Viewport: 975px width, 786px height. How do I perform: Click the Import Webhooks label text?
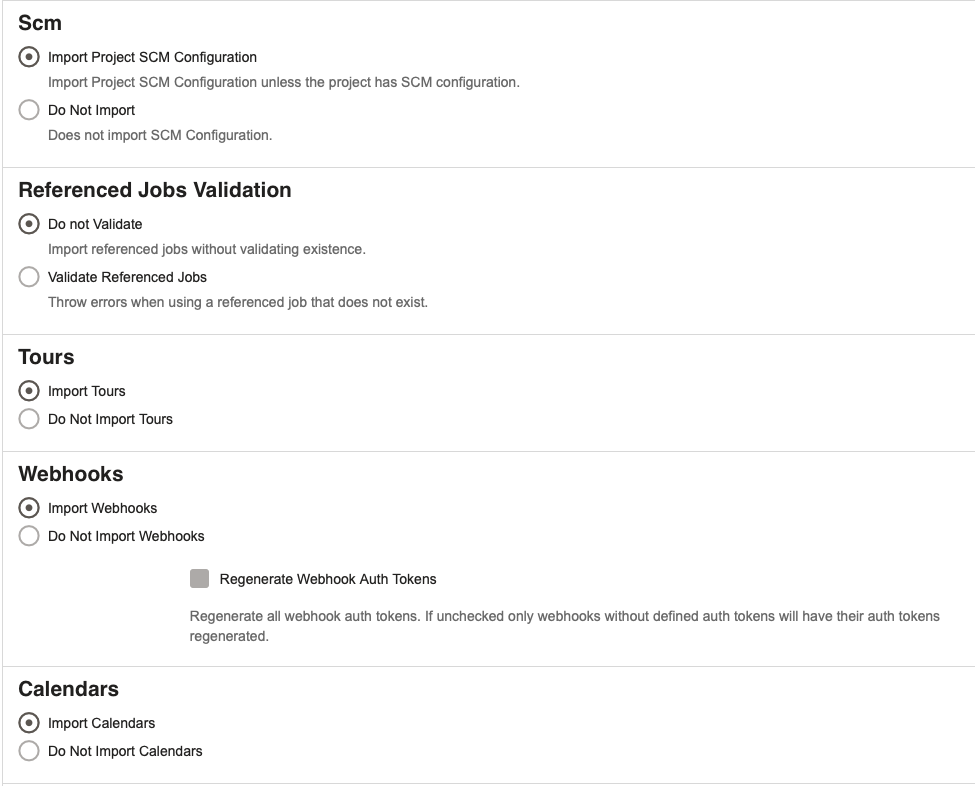[x=102, y=508]
